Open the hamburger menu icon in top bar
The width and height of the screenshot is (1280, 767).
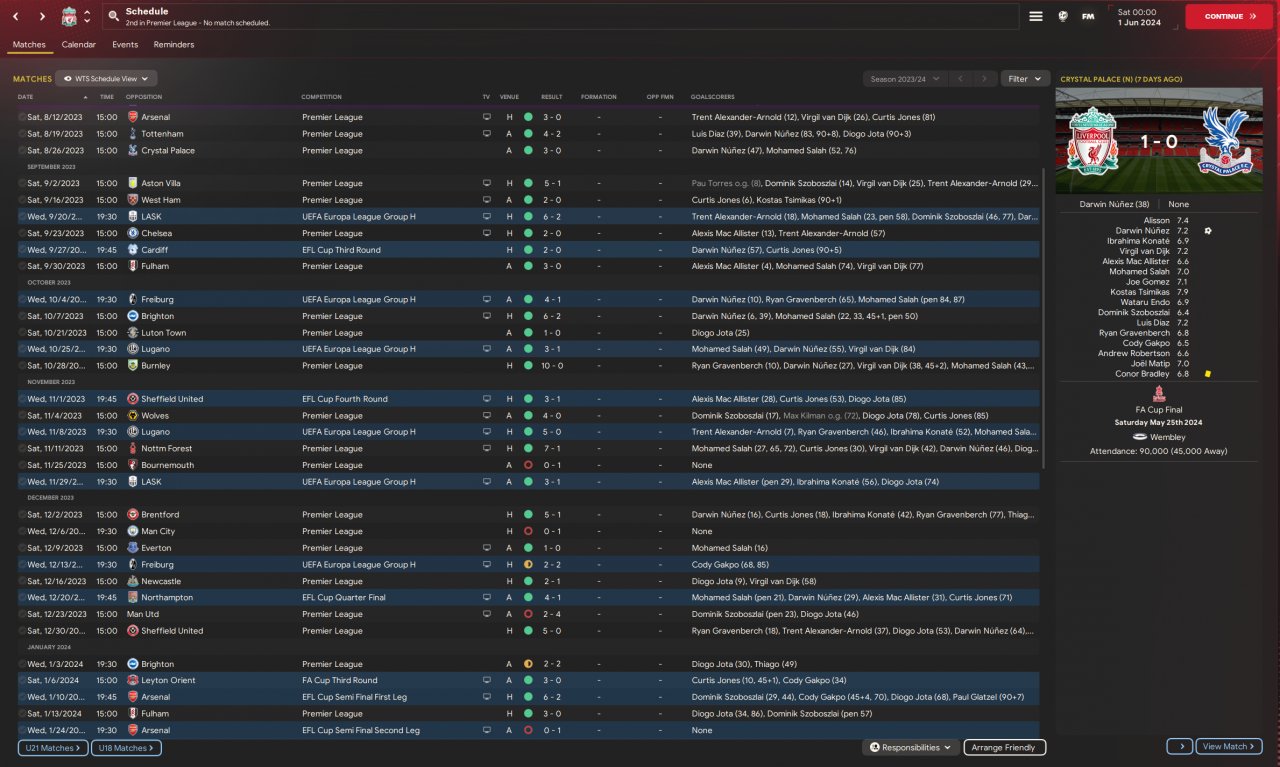click(1036, 16)
